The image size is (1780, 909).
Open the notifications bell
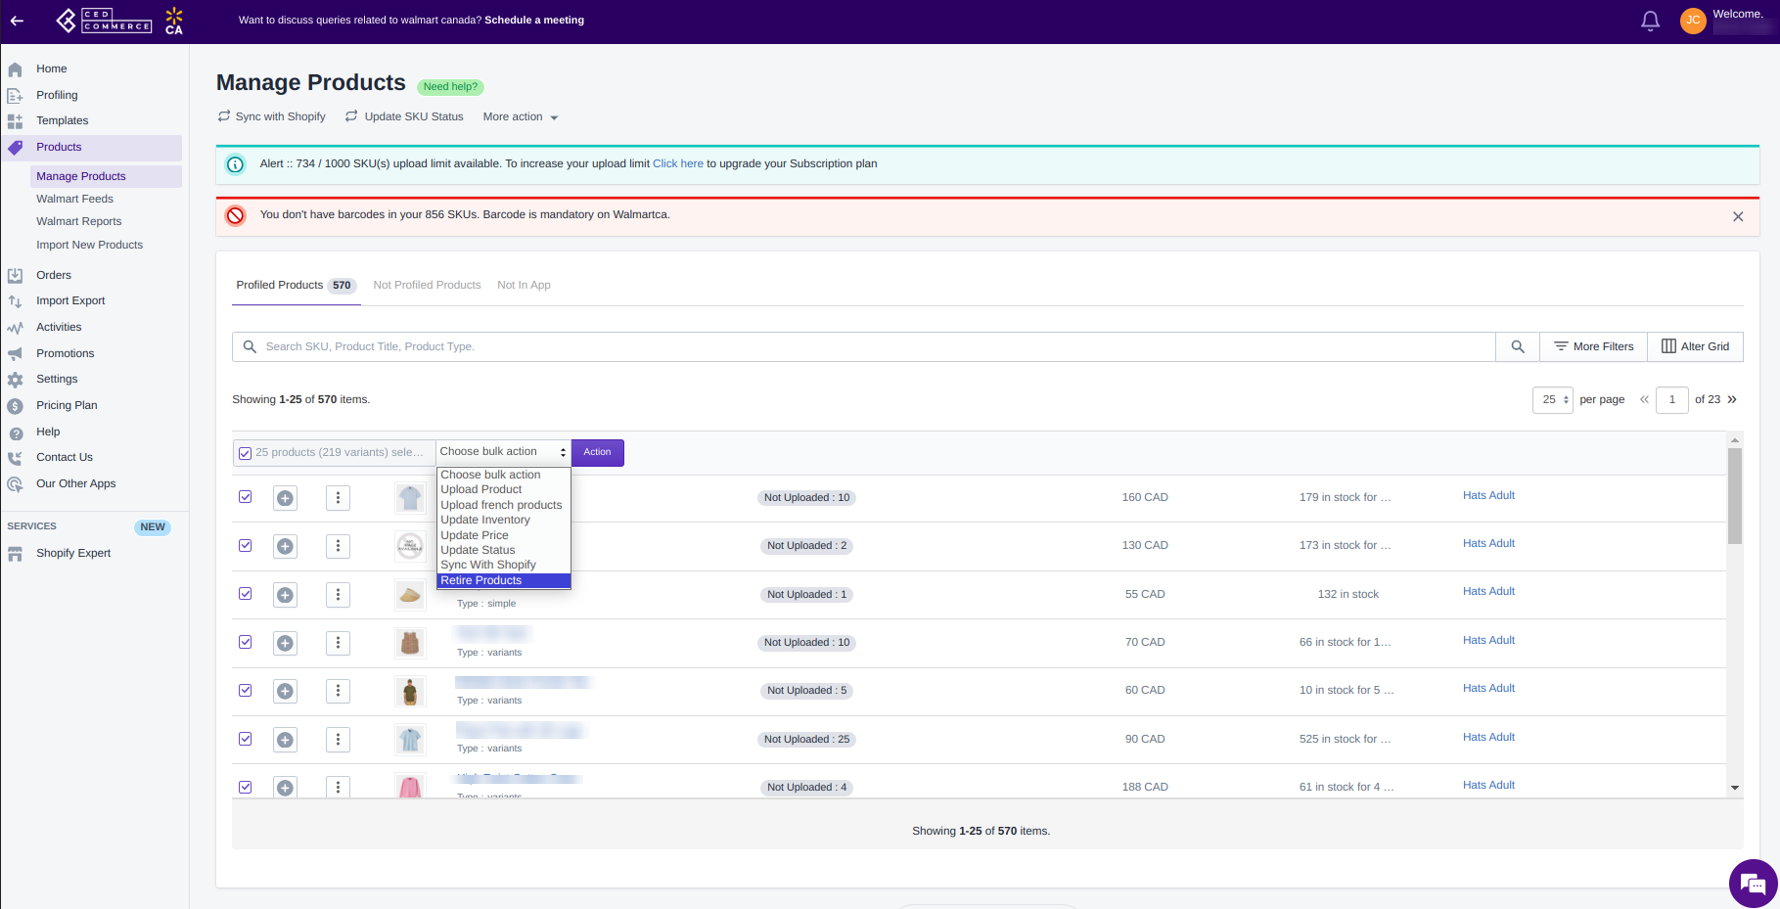coord(1650,20)
